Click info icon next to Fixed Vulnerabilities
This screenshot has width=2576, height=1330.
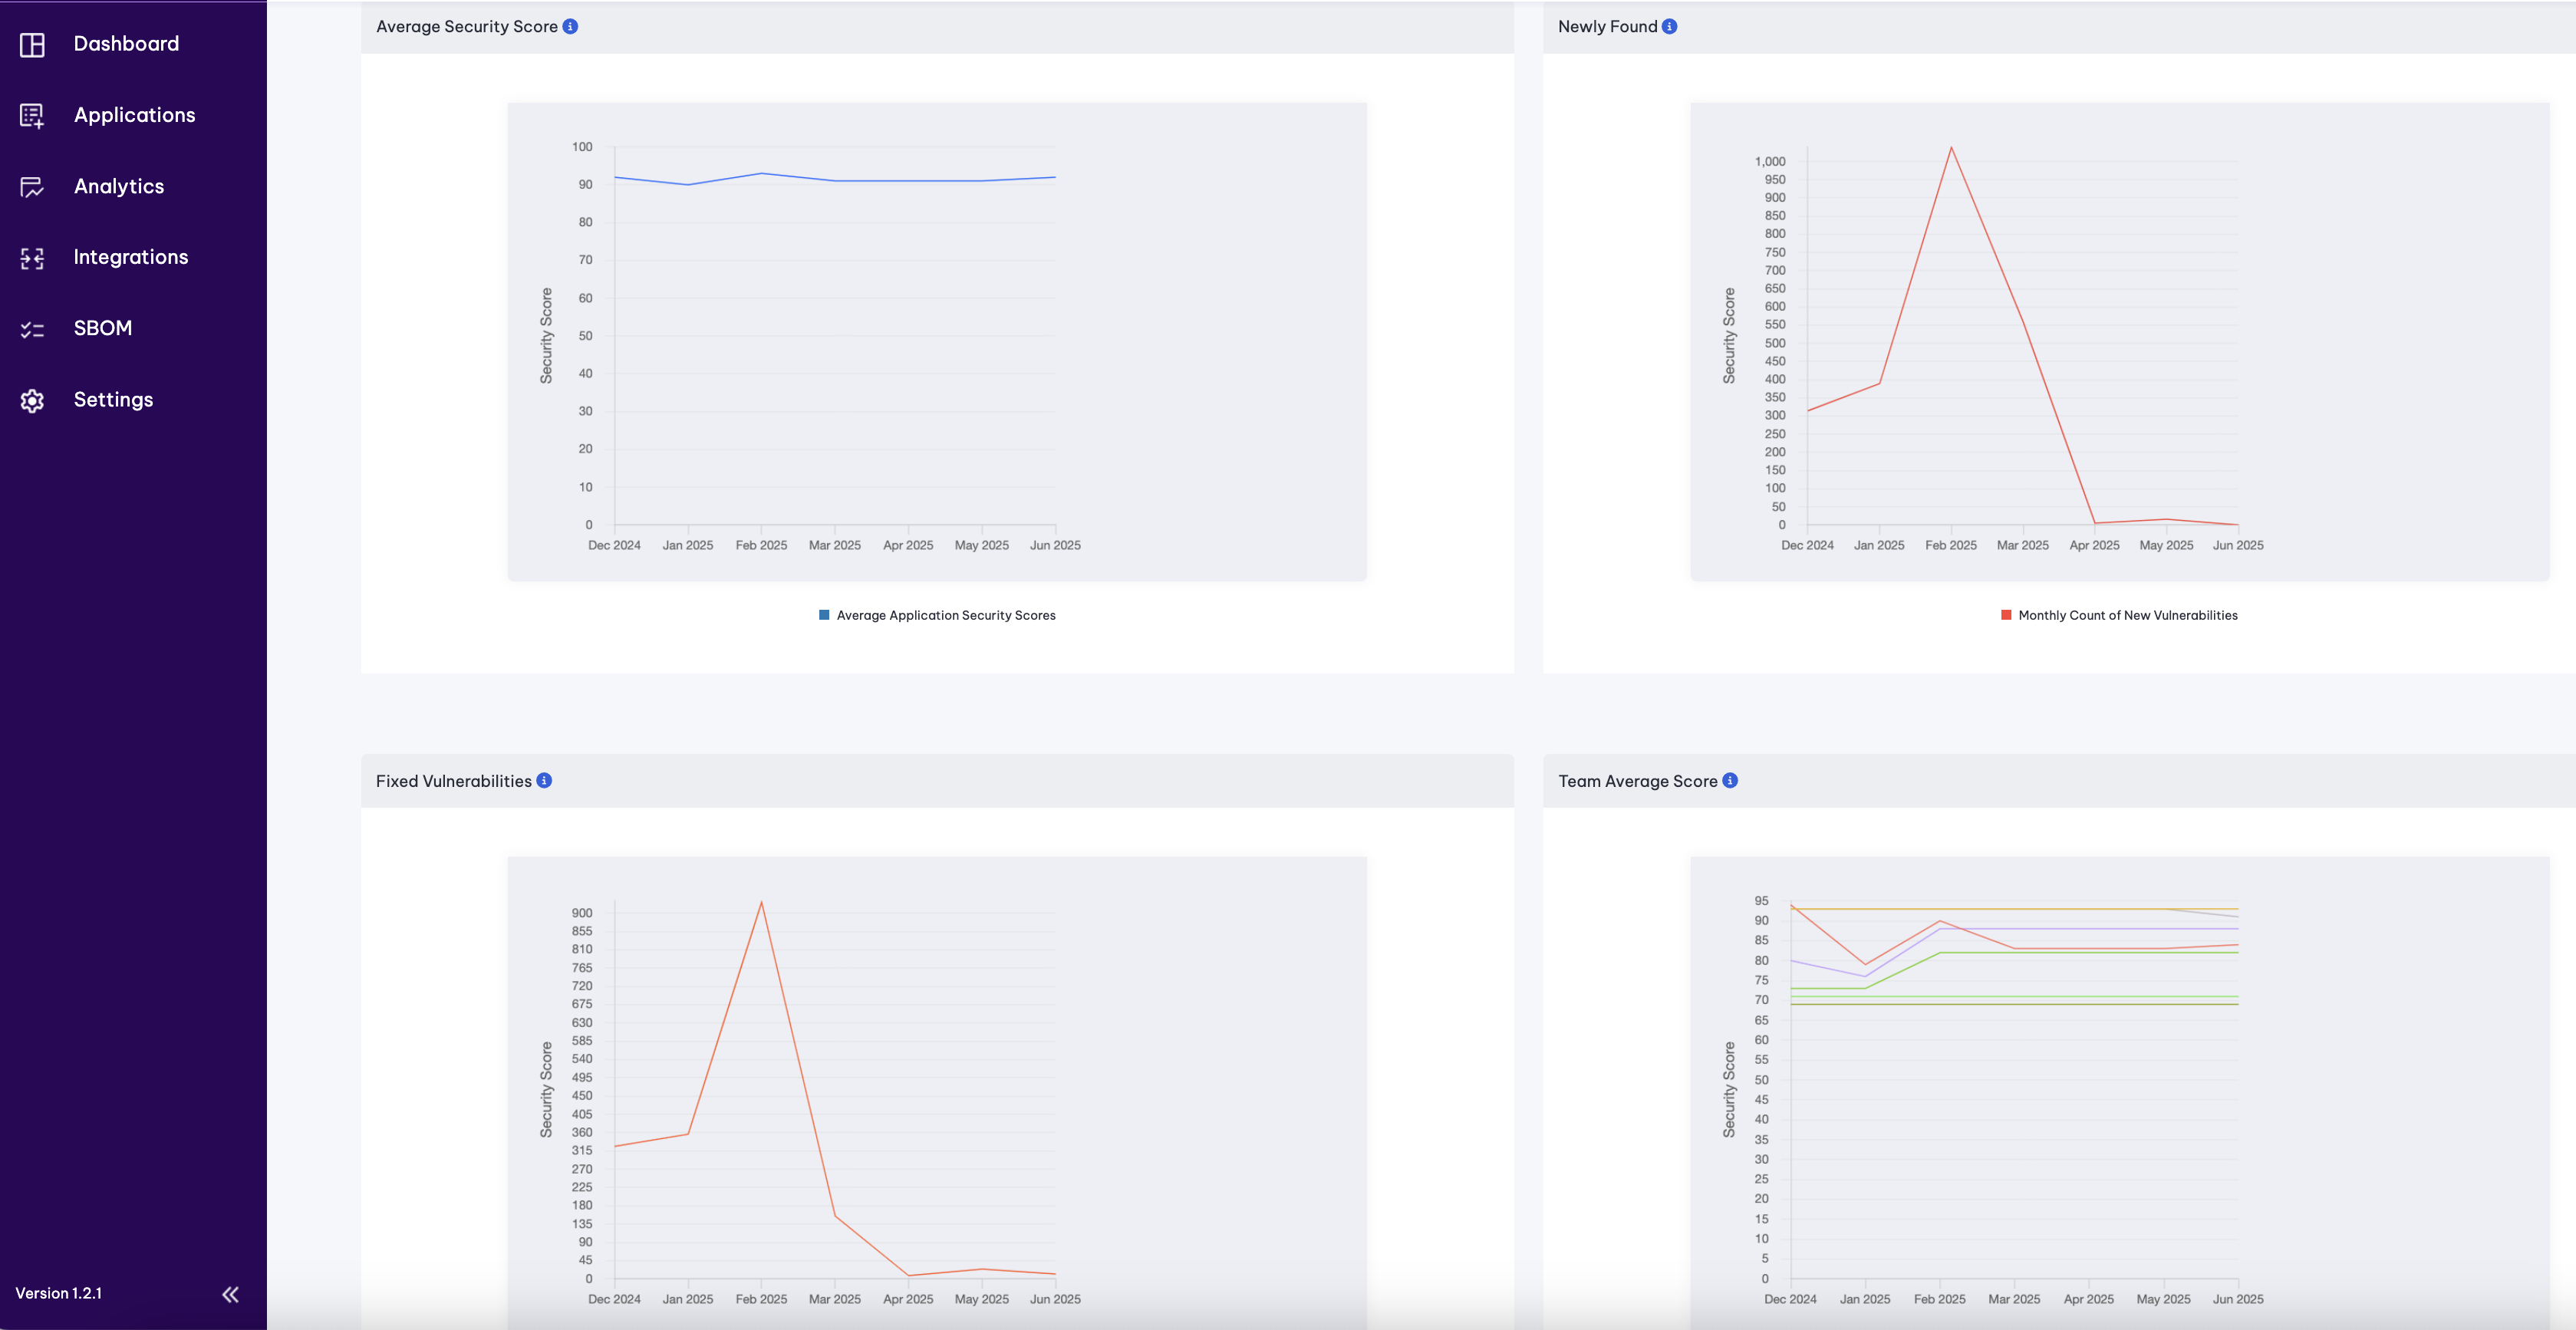[x=544, y=781]
